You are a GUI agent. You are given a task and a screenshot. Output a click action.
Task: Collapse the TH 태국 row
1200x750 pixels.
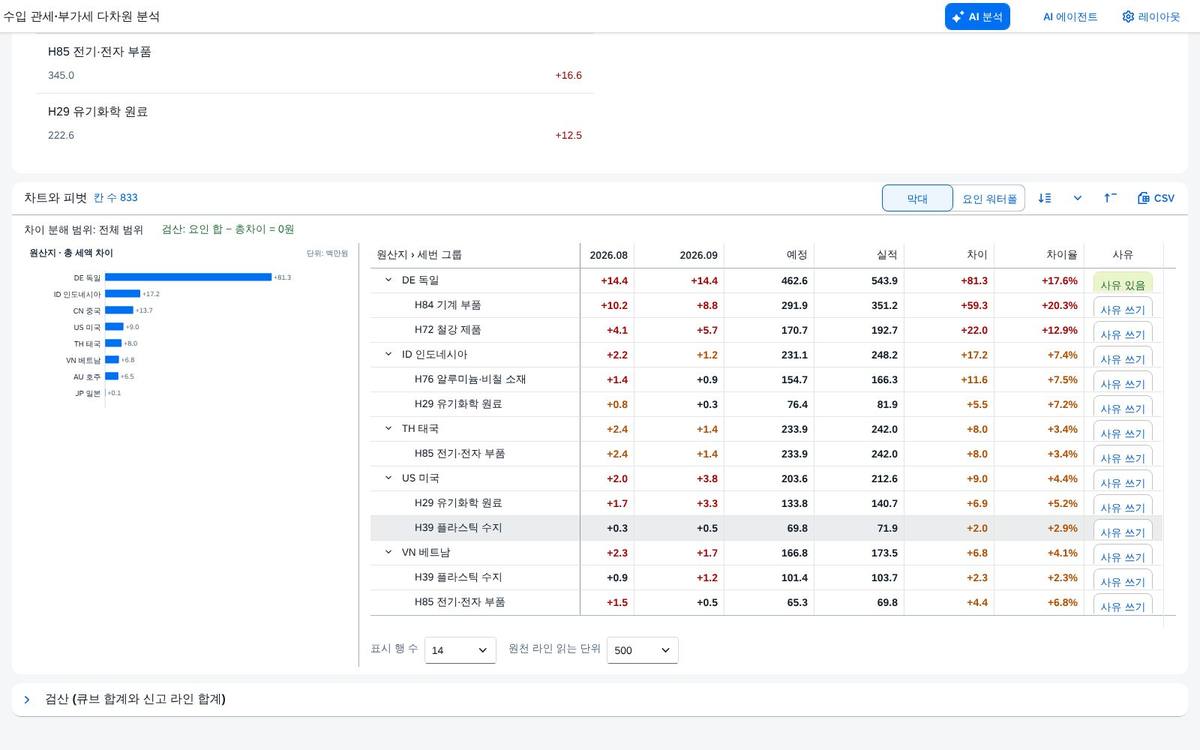[x=389, y=428]
